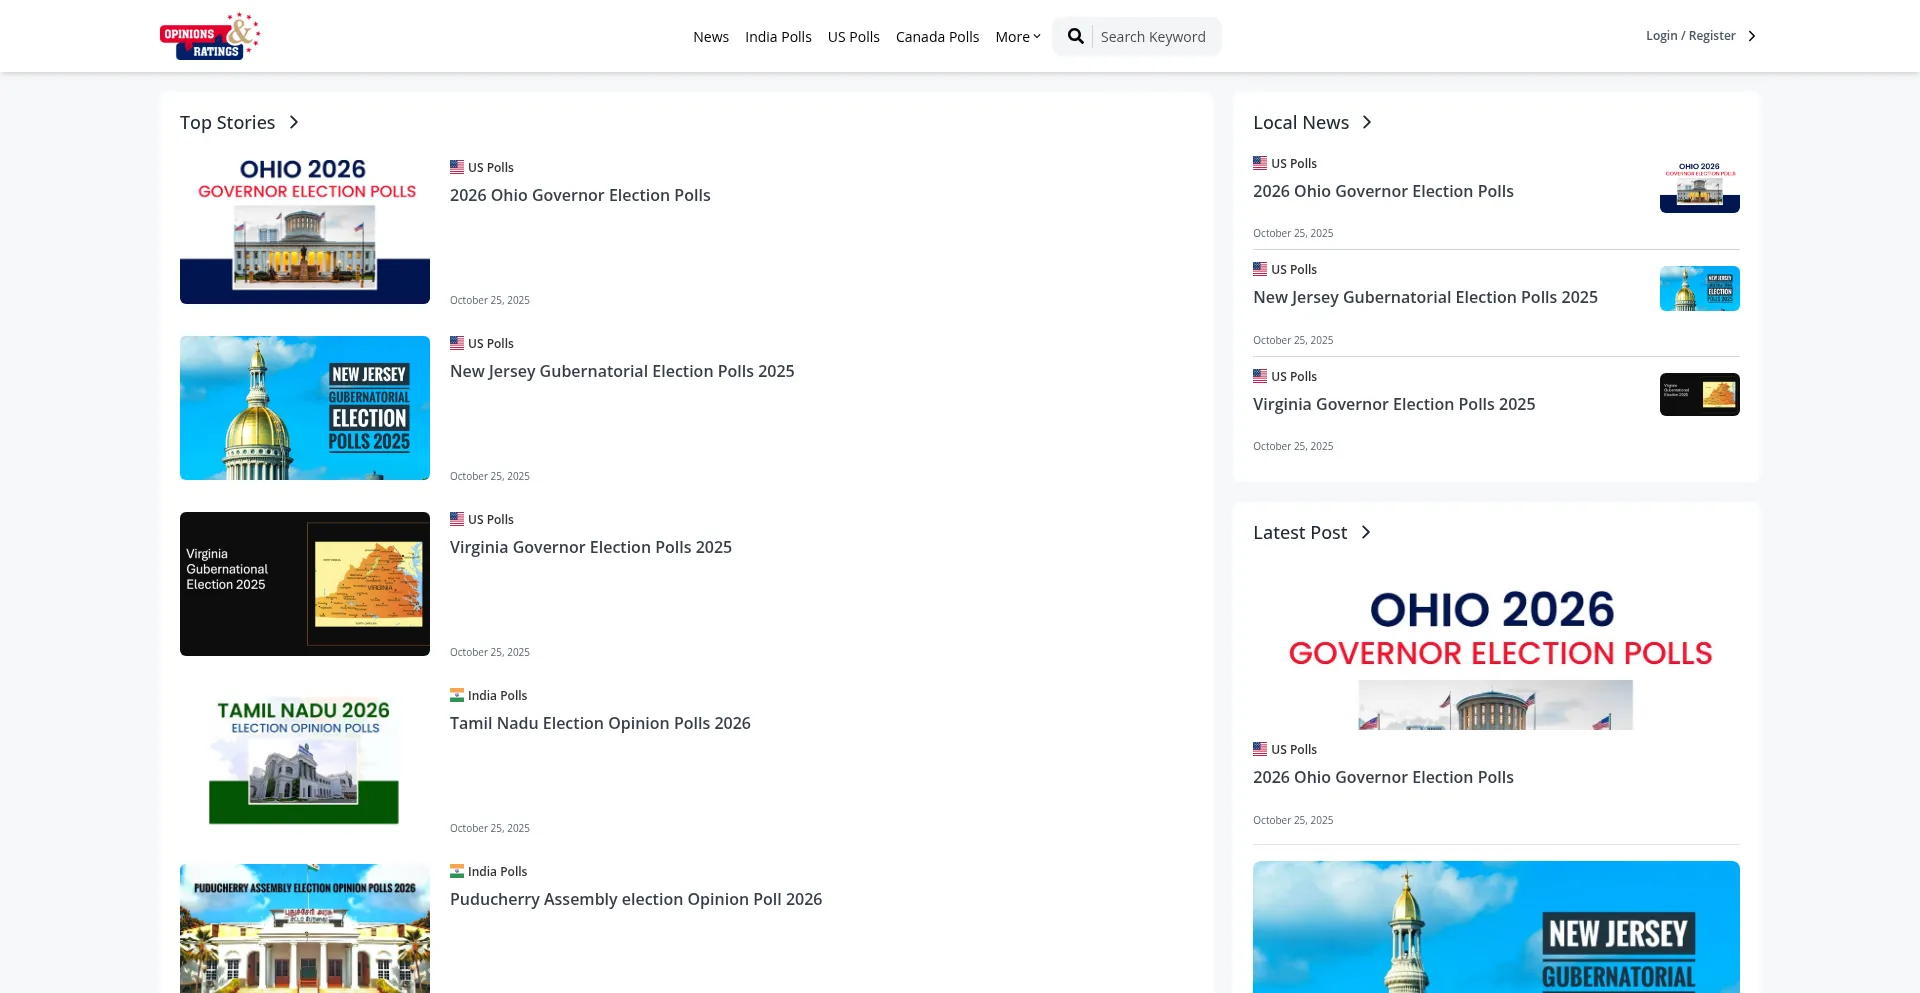Viewport: 1920px width, 993px height.
Task: Open Puducherry Assembly election Opinion Poll headline
Action: pos(636,899)
